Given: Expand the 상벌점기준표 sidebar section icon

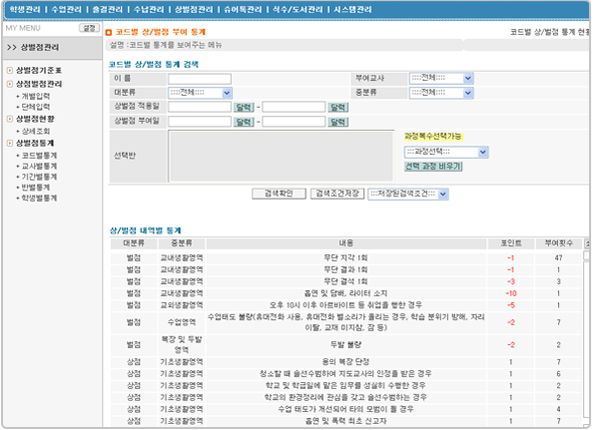Looking at the screenshot, I should [x=10, y=71].
